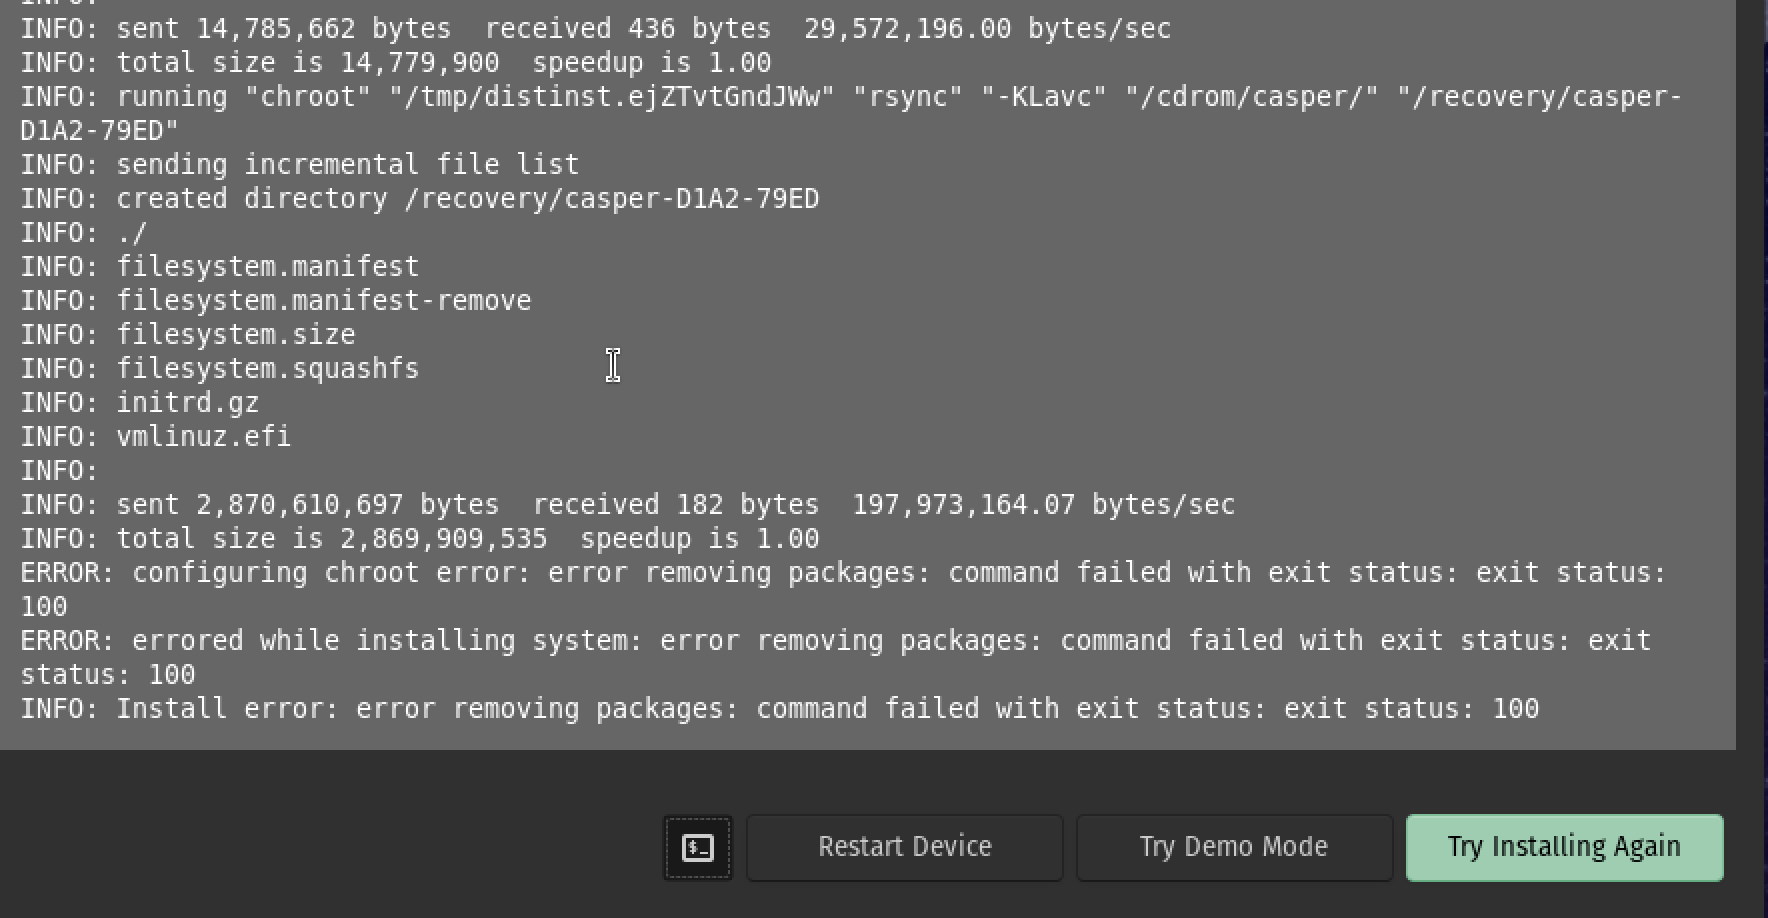Screen dimensions: 1768x918
Task: Click the rsync chroot command line
Action: (849, 97)
